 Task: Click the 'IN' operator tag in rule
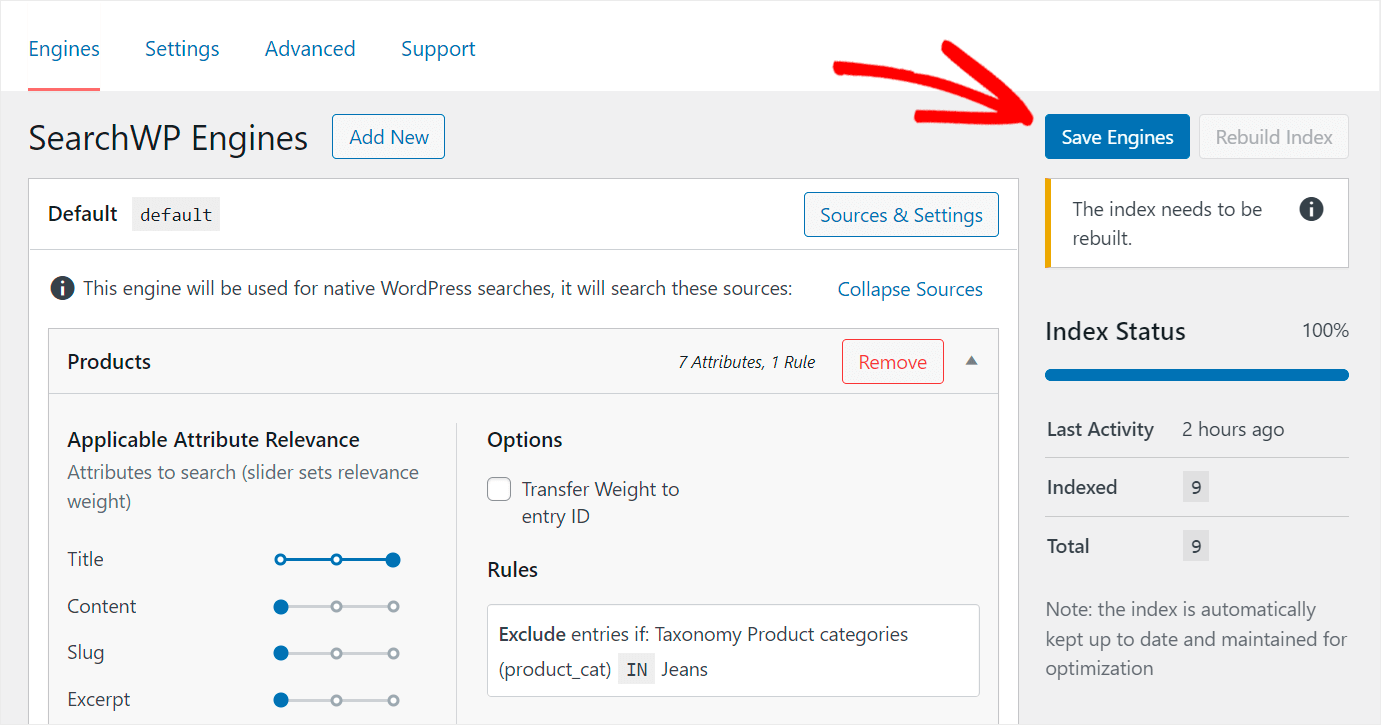coord(636,670)
